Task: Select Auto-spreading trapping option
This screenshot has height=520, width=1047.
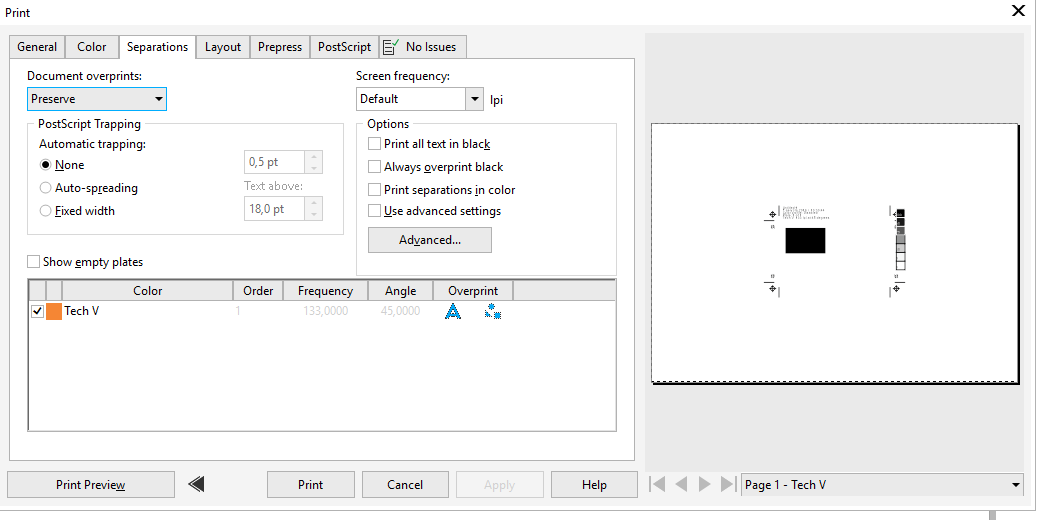Action: [45, 188]
